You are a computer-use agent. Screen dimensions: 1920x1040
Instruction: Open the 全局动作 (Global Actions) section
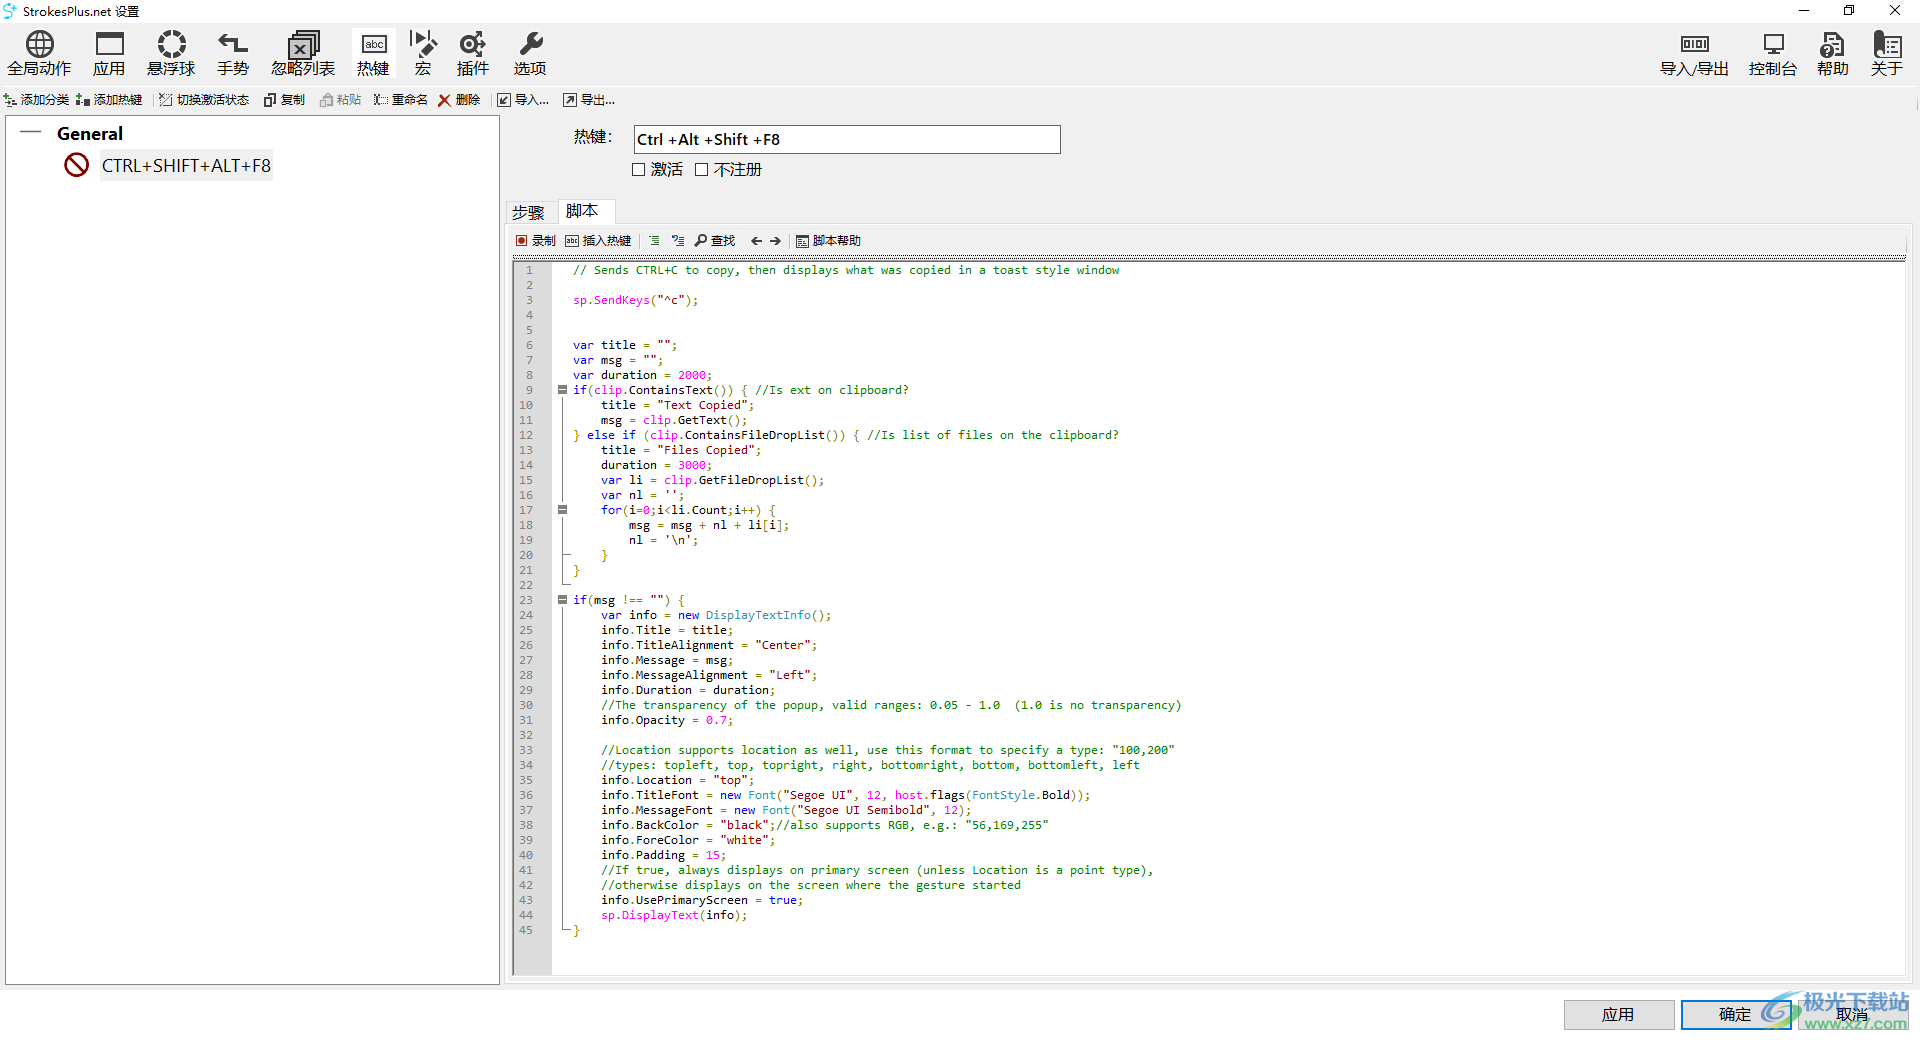(x=40, y=54)
